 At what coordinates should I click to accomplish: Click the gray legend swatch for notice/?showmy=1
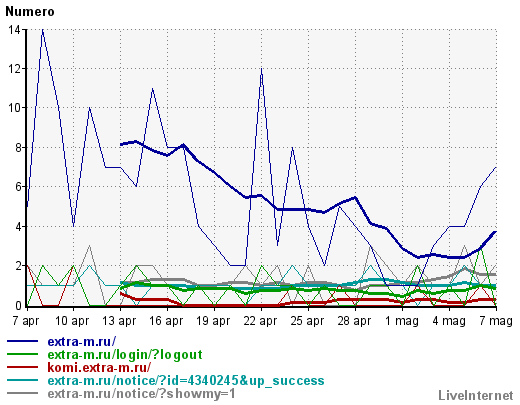22,393
